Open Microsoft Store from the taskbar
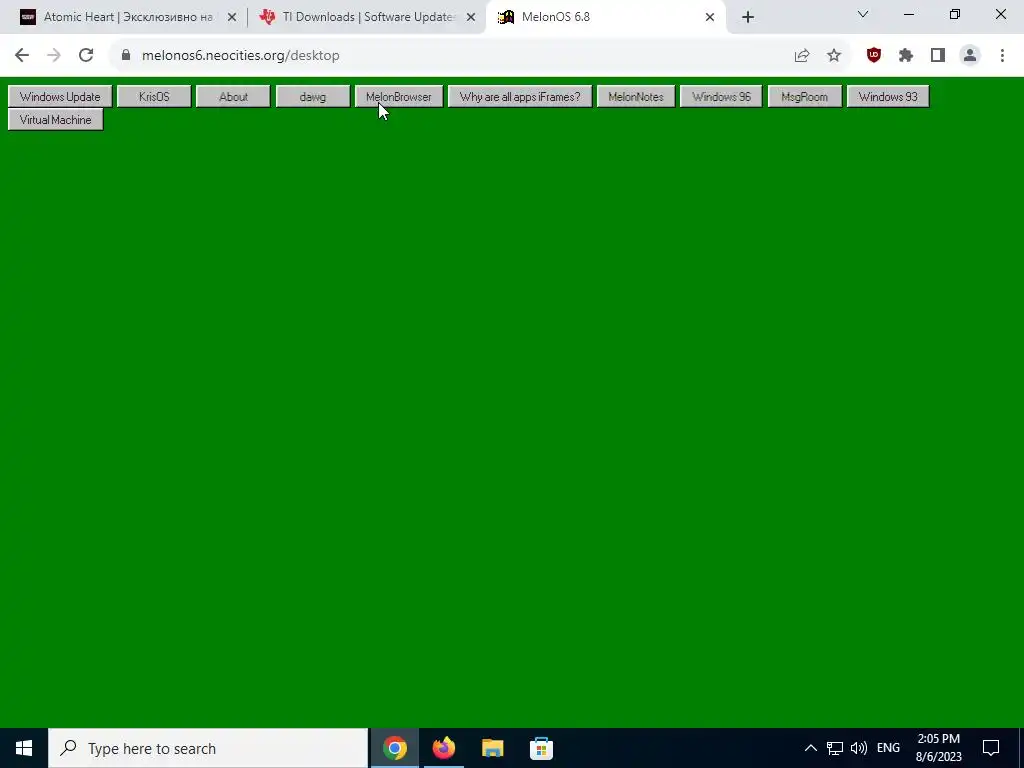Screen dimensions: 1024x768 (x=541, y=748)
